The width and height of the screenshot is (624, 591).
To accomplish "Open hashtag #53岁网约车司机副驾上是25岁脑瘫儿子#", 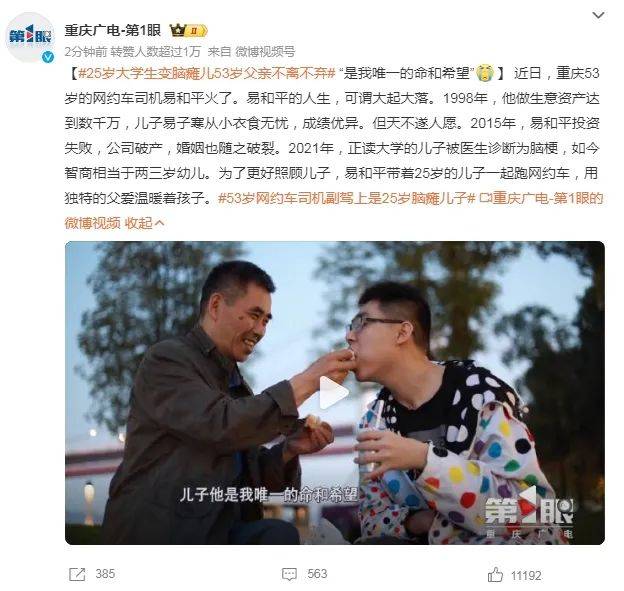I will click(347, 198).
